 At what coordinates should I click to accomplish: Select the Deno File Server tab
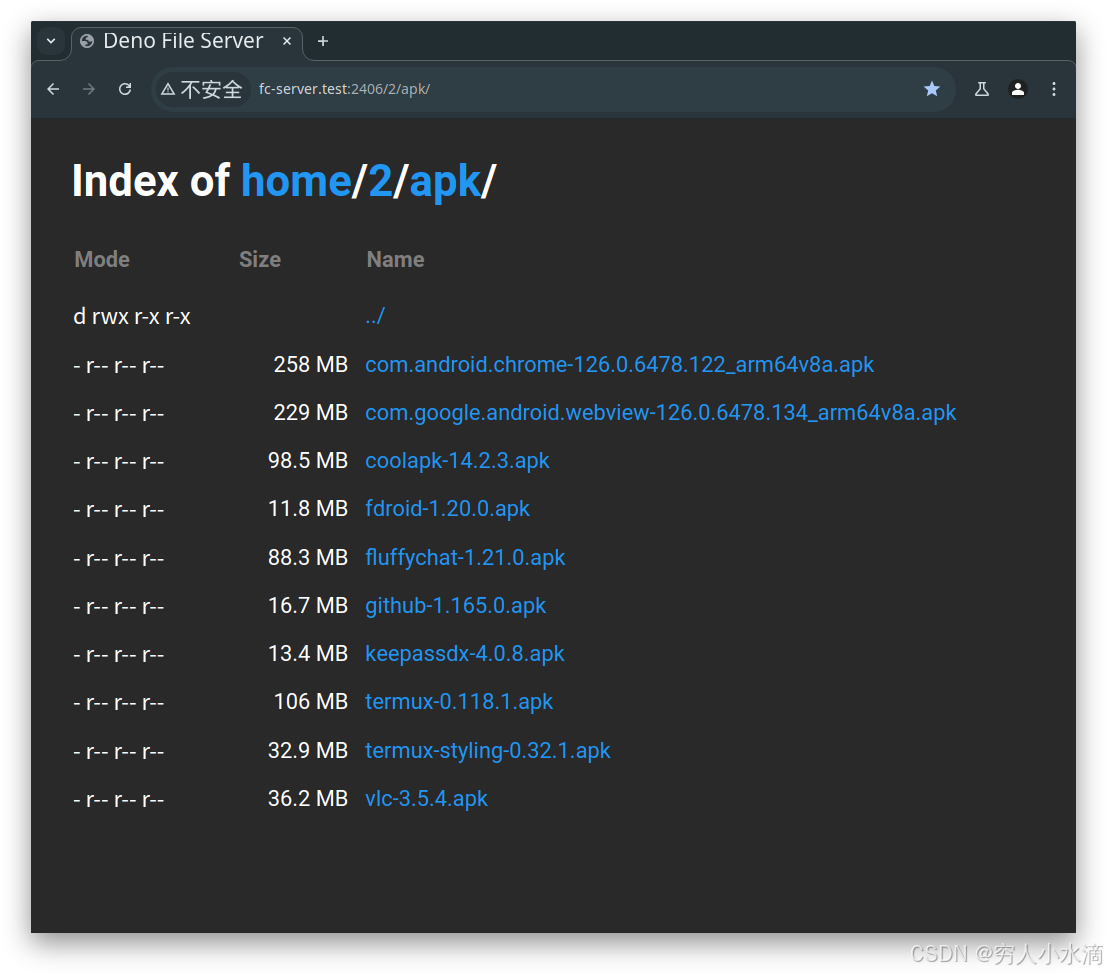(x=187, y=42)
